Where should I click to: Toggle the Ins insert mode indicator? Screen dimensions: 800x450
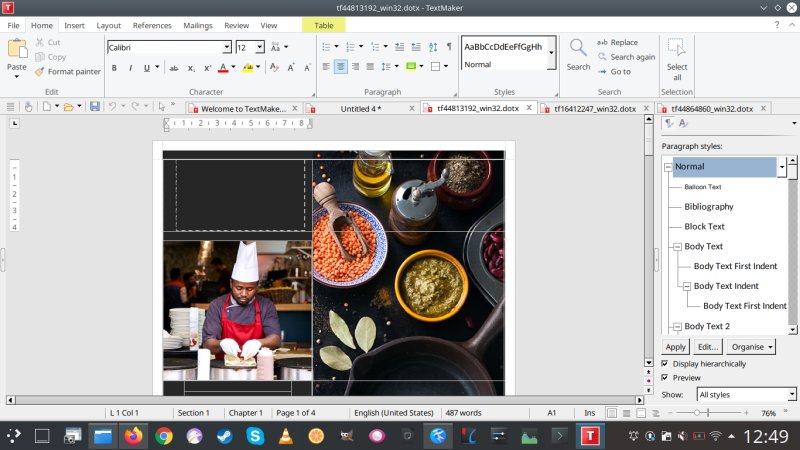point(590,413)
